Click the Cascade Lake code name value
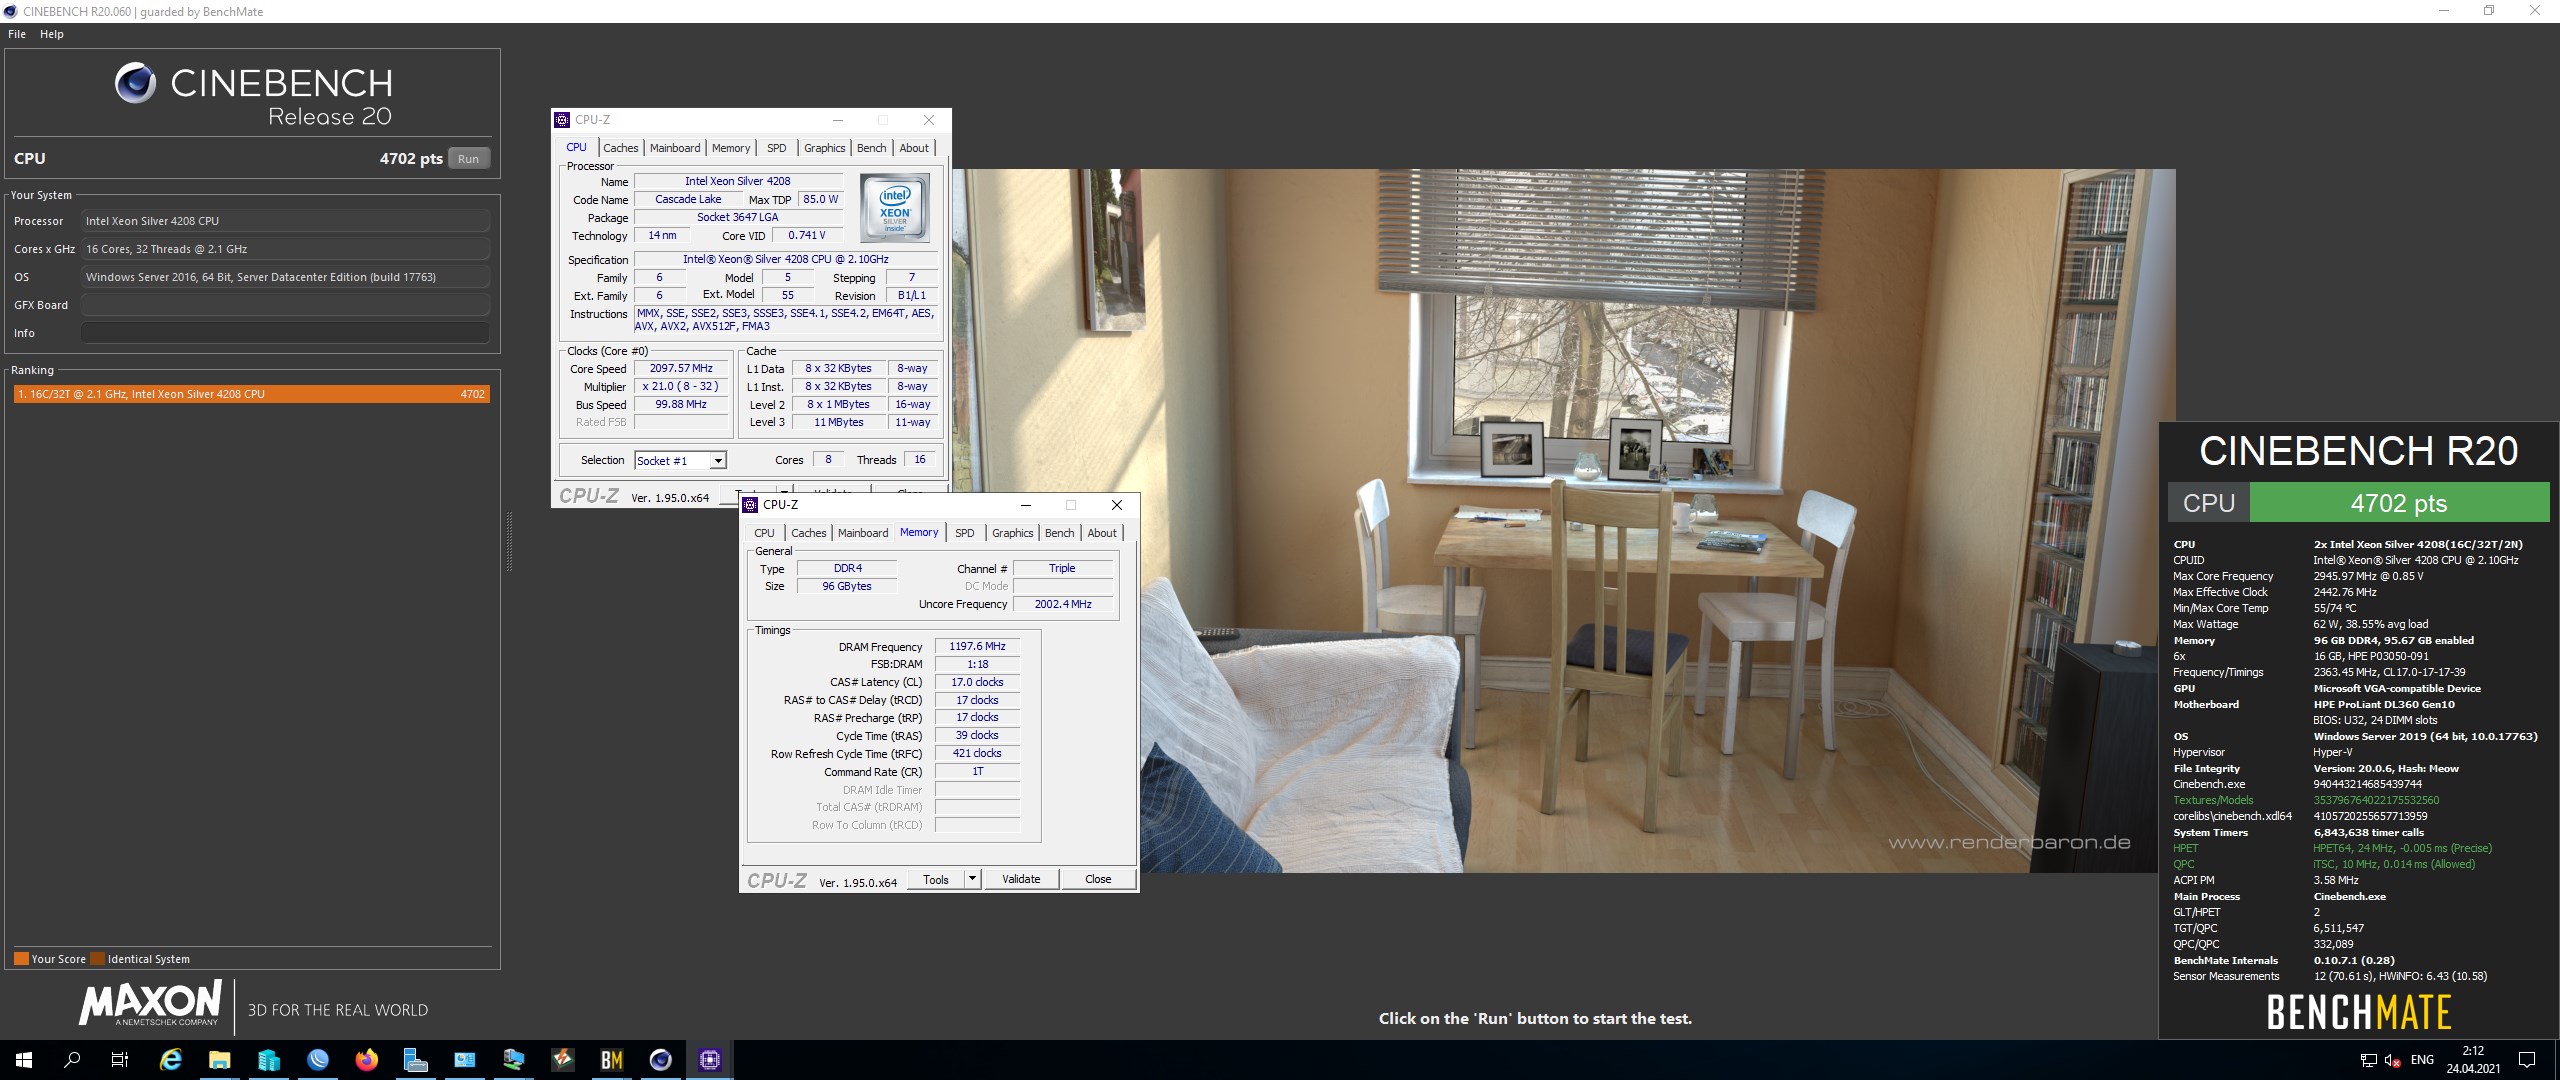This screenshot has width=2560, height=1080. tap(688, 199)
